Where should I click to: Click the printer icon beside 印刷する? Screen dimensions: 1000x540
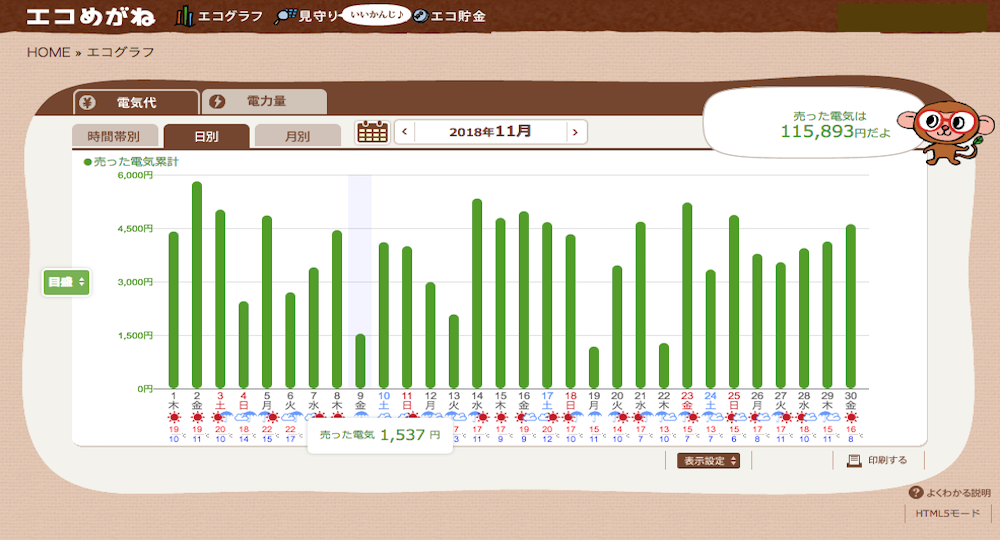[x=854, y=460]
